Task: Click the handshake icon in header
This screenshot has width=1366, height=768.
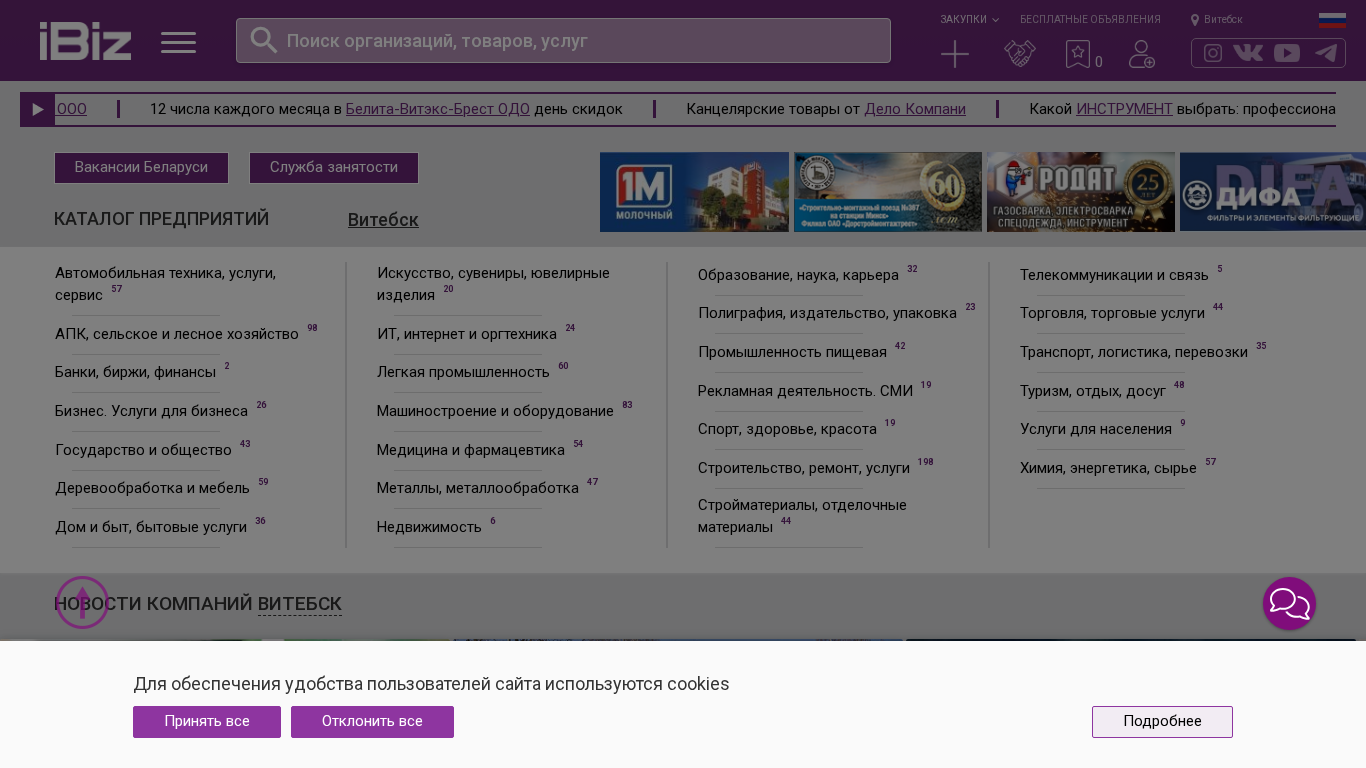Action: 1019,54
